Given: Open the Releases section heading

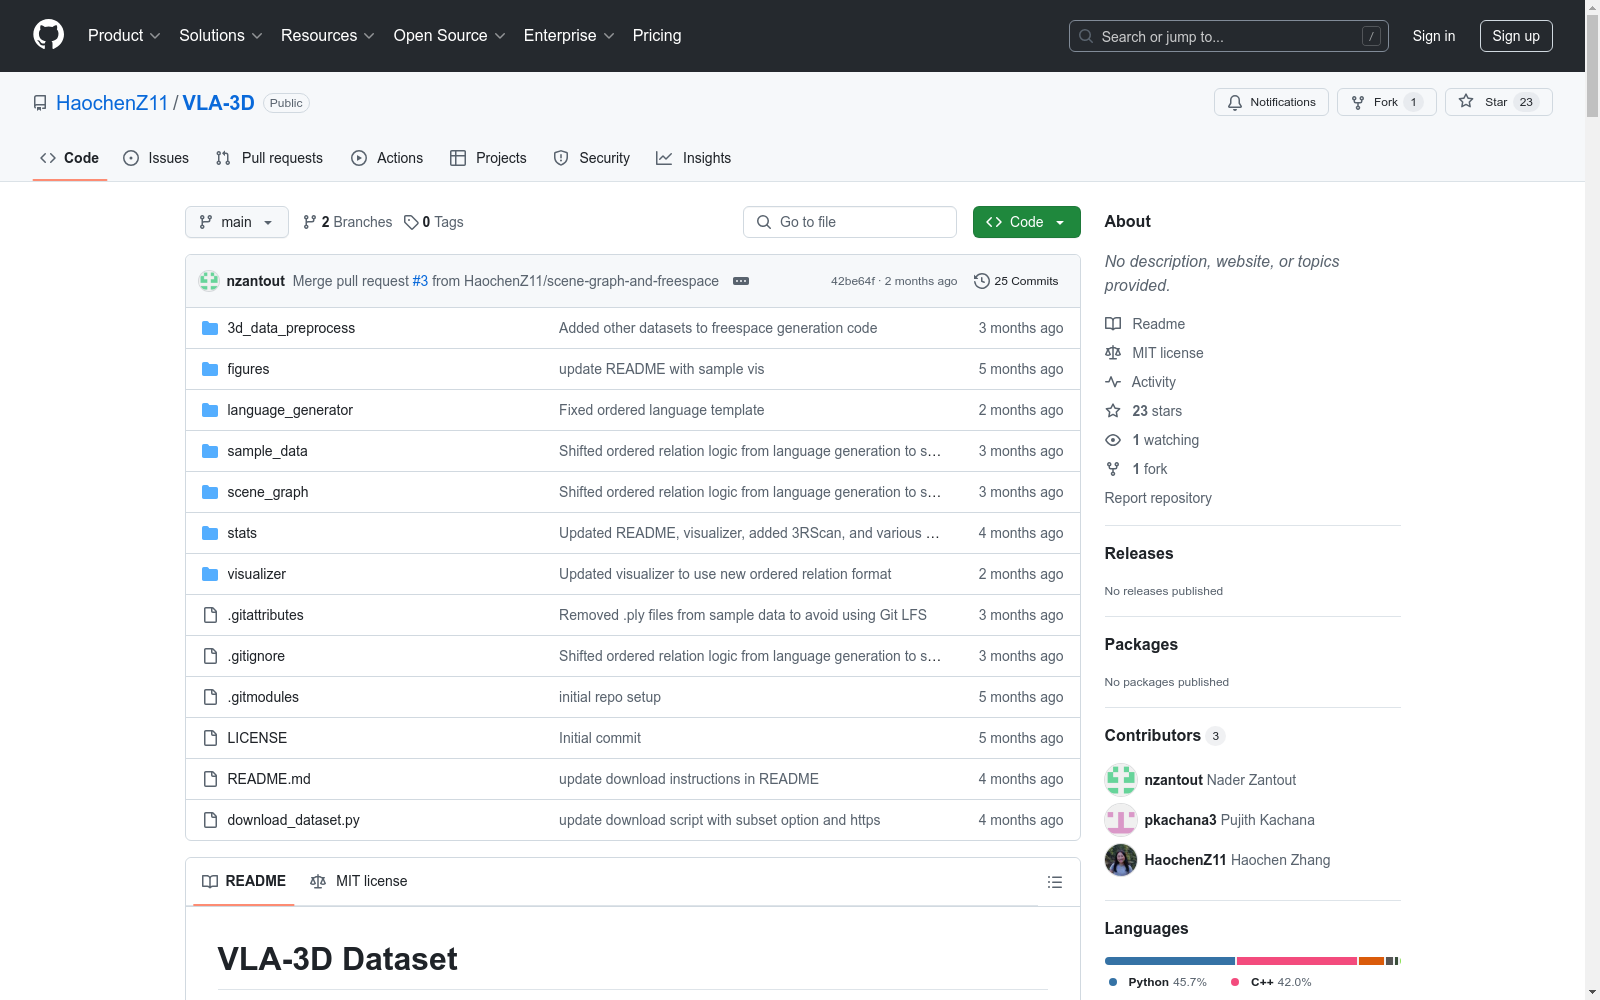Looking at the screenshot, I should point(1139,553).
